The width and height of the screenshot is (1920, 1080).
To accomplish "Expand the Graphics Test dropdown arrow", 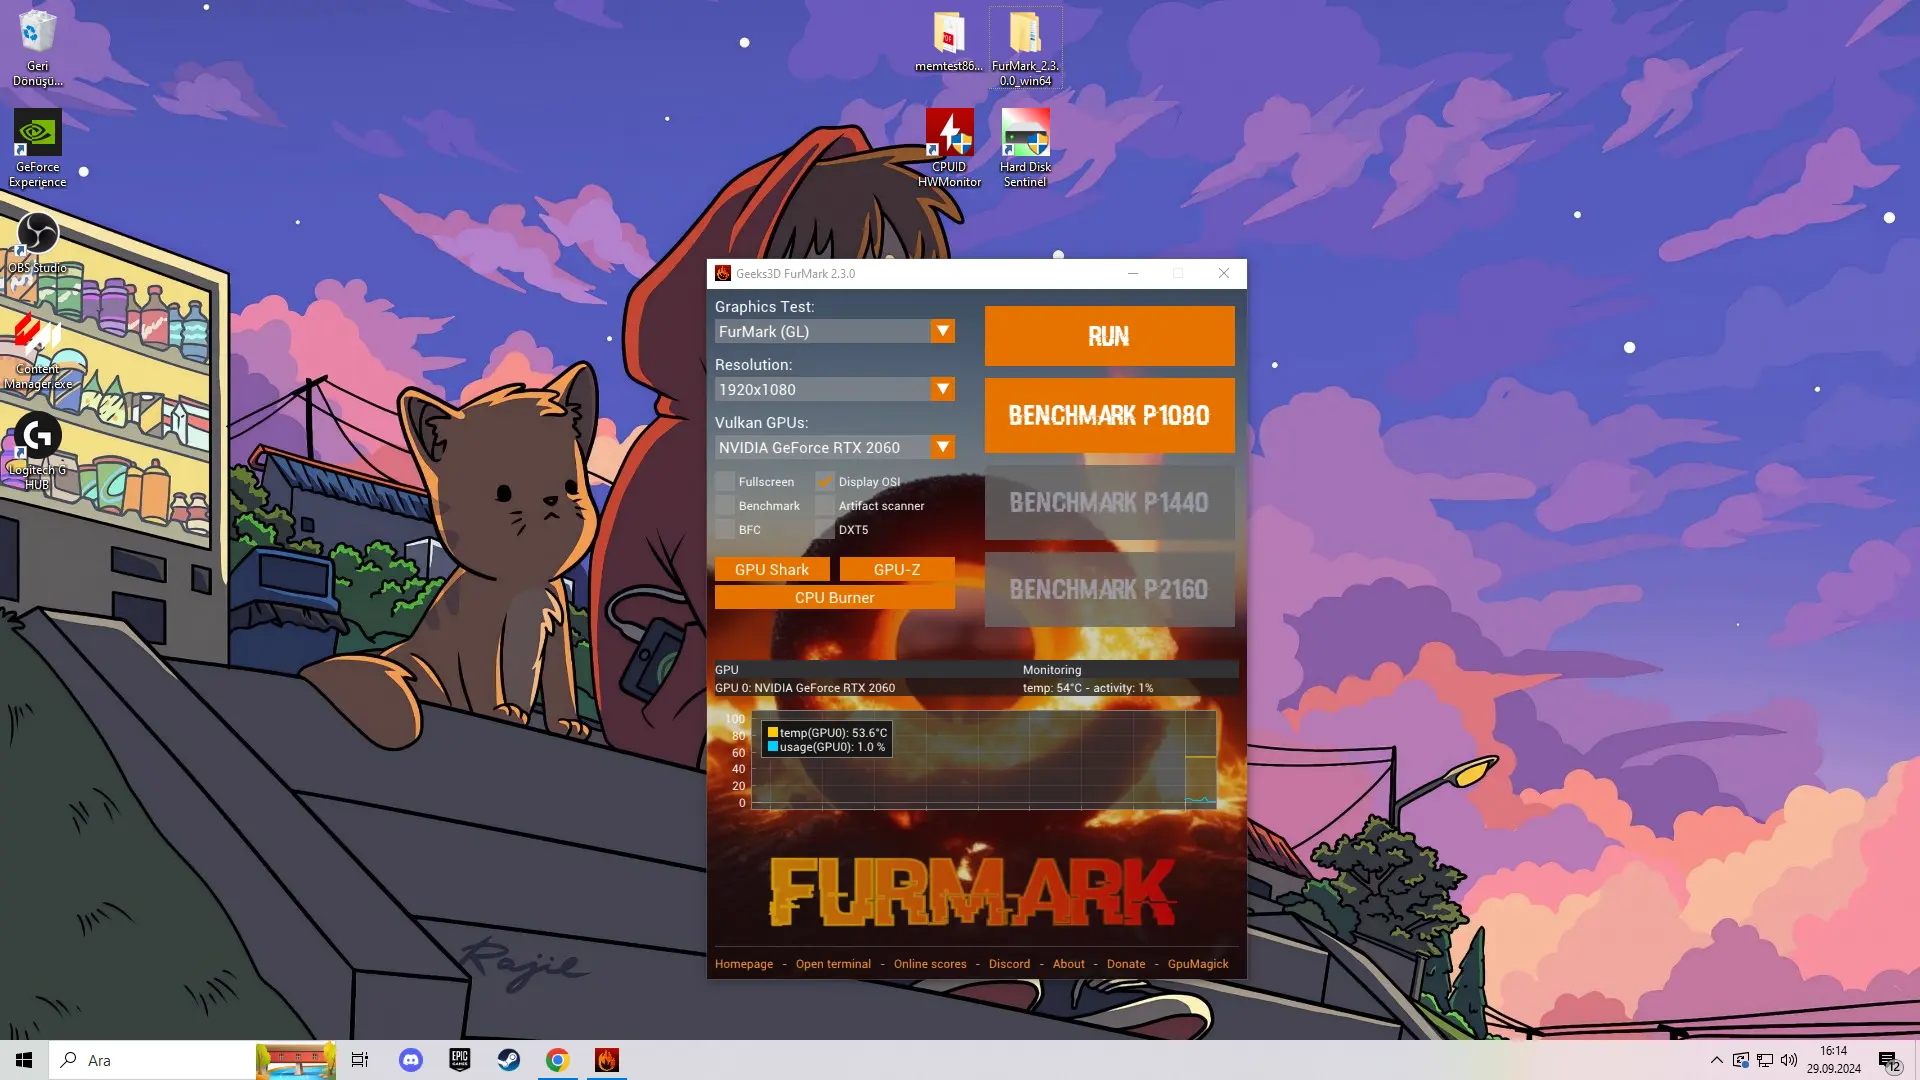I will [x=942, y=331].
